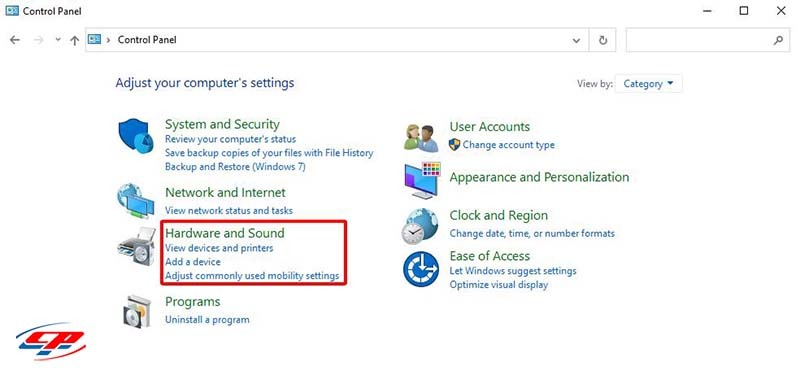Click the search magnifier icon

point(778,40)
